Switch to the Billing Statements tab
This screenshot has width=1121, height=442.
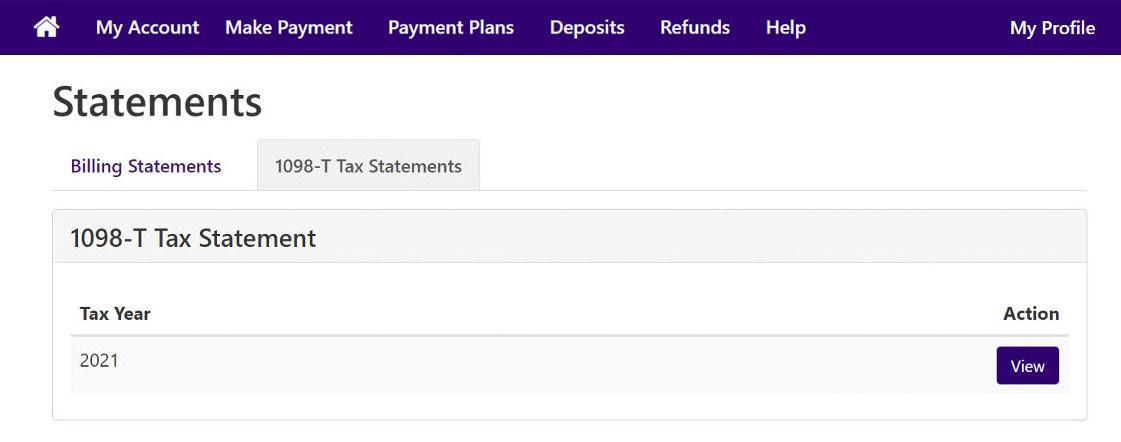[146, 166]
